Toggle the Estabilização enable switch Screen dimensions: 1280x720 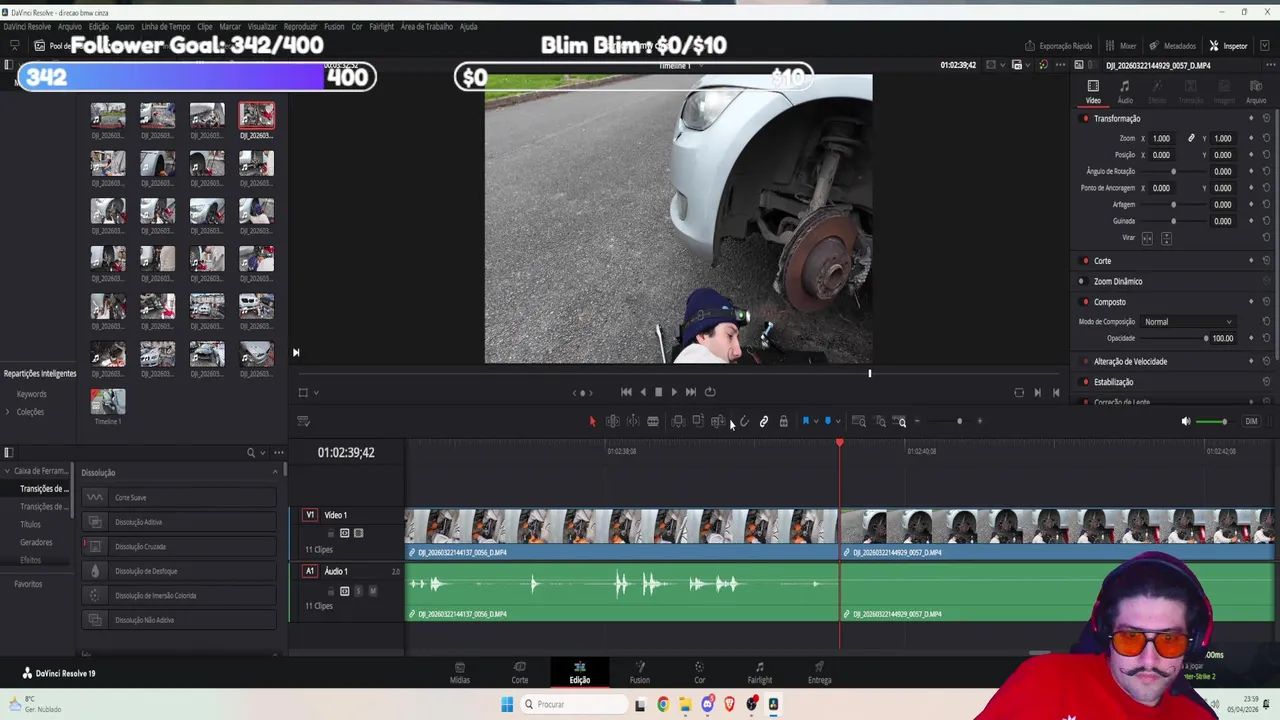(x=1085, y=382)
